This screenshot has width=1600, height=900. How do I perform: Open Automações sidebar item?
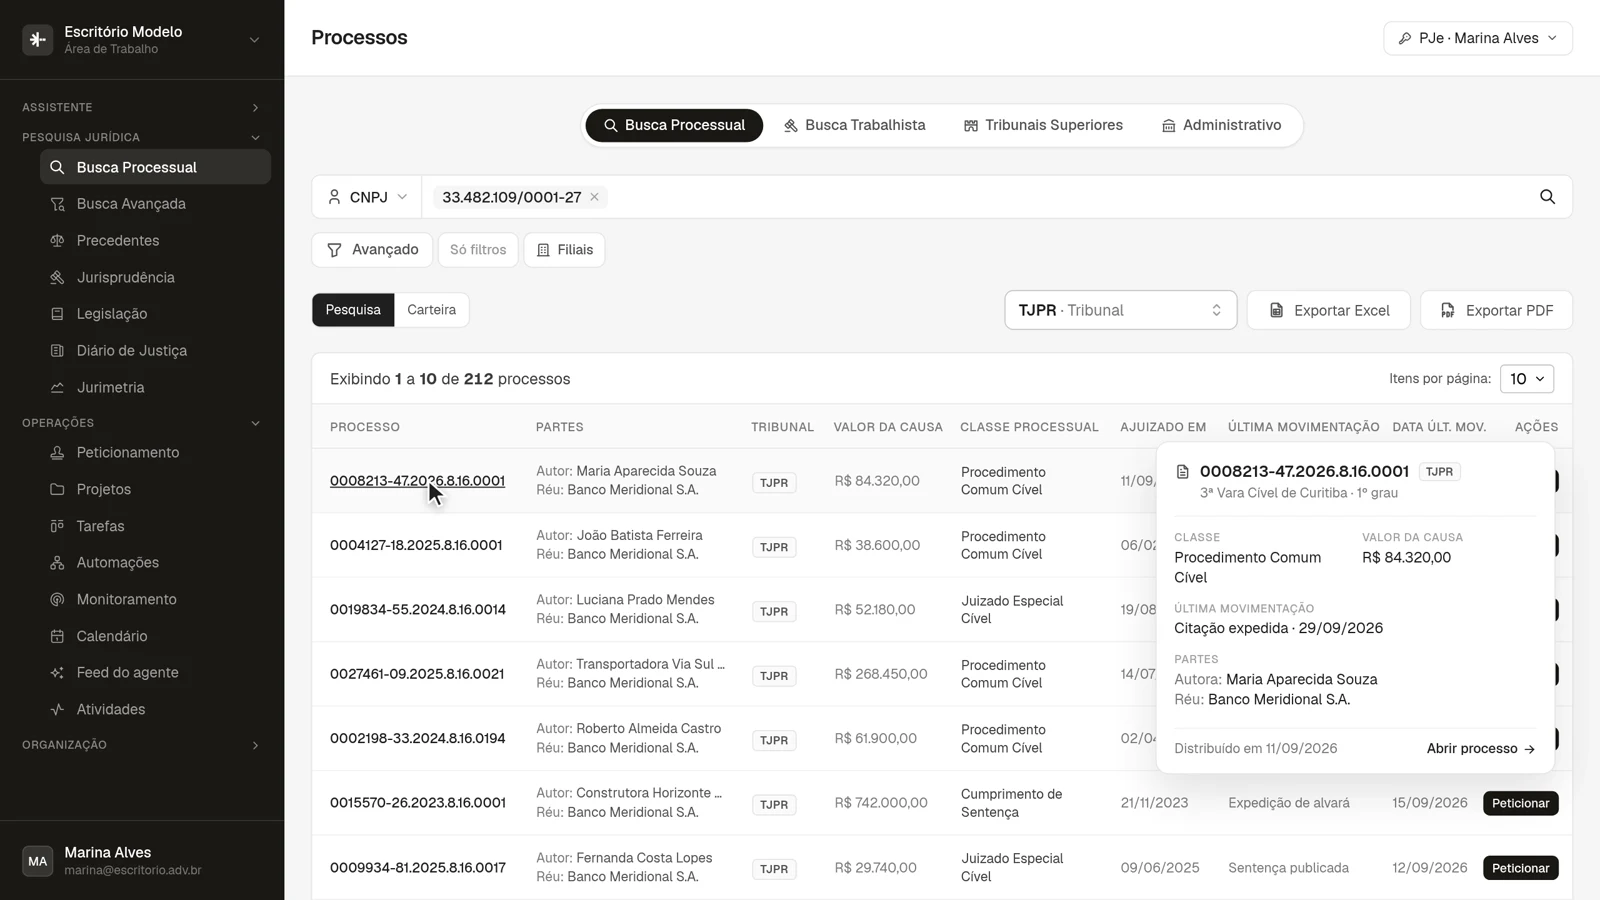tap(155, 563)
